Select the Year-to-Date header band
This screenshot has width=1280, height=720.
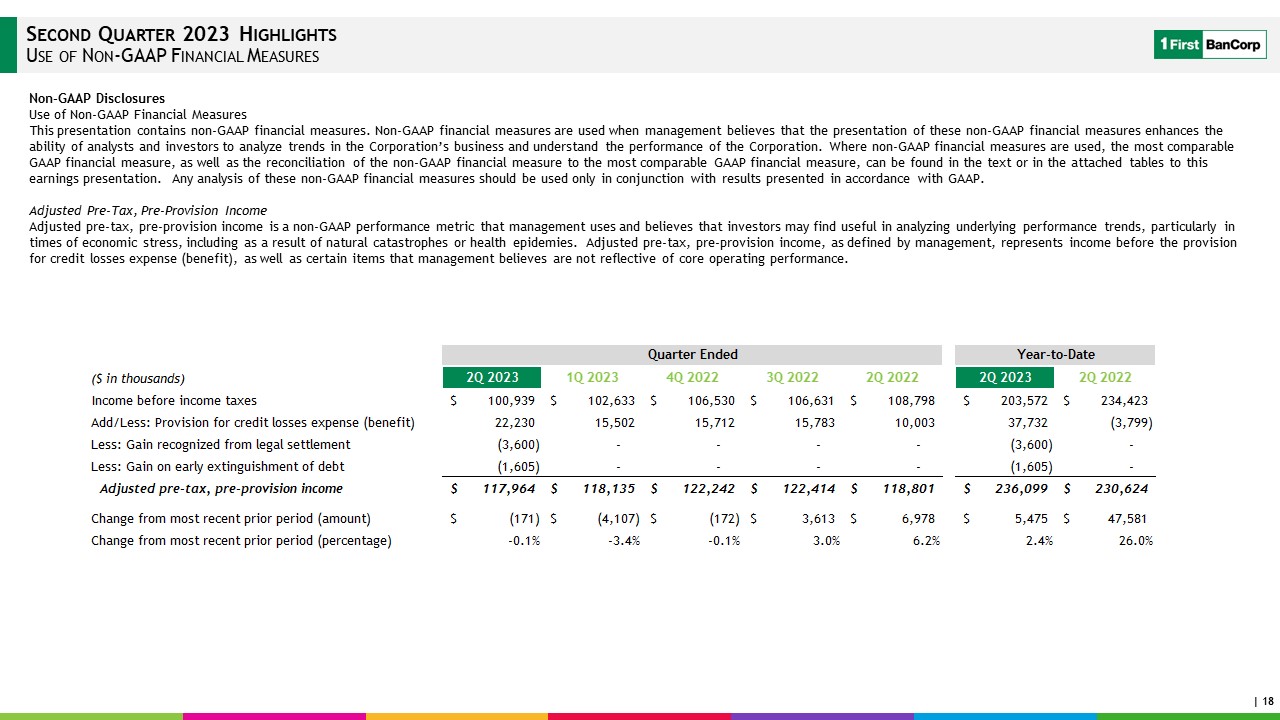click(1054, 355)
